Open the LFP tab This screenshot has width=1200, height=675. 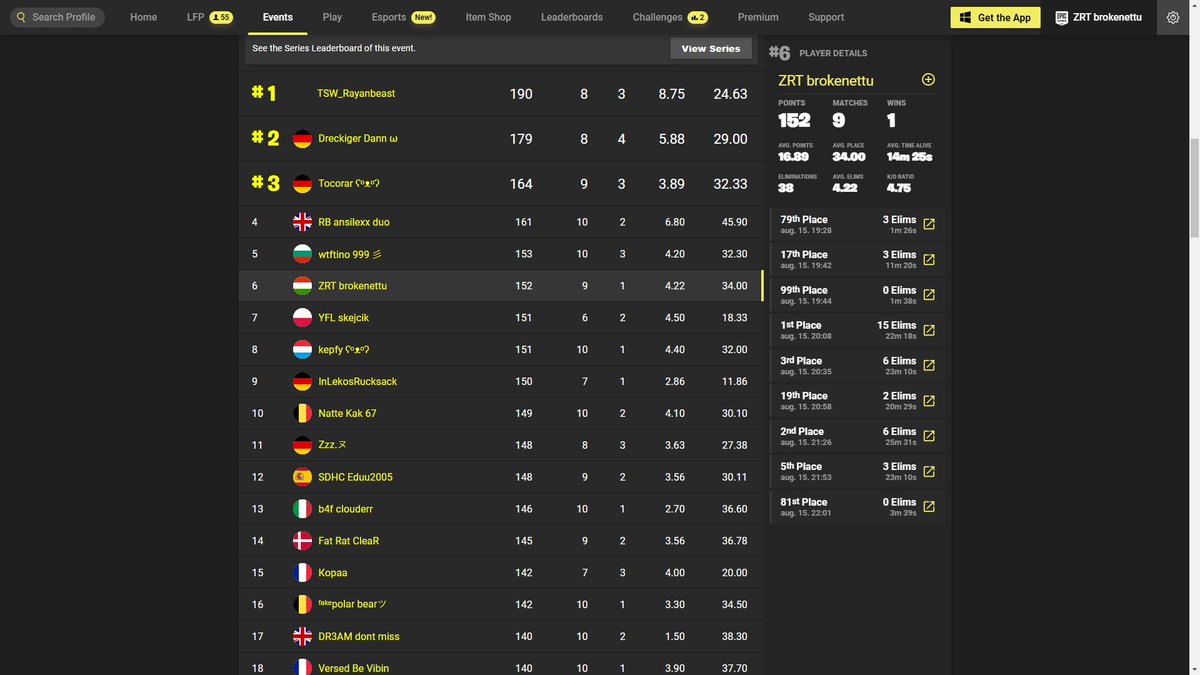click(209, 17)
